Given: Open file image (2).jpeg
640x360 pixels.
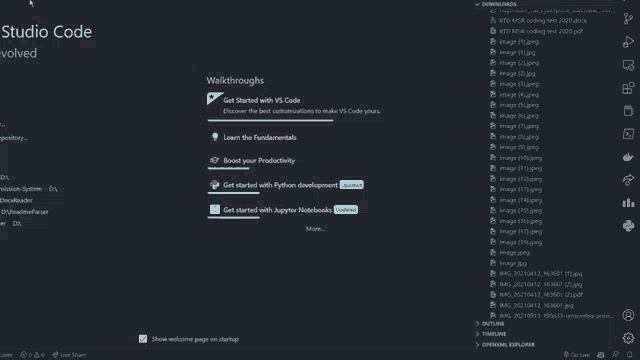Looking at the screenshot, I should [519, 63].
